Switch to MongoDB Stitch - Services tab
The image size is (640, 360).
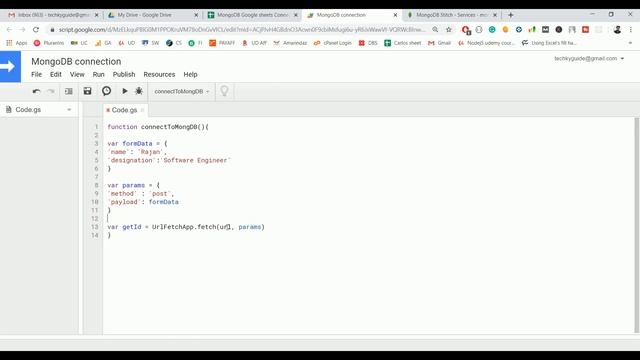(451, 15)
